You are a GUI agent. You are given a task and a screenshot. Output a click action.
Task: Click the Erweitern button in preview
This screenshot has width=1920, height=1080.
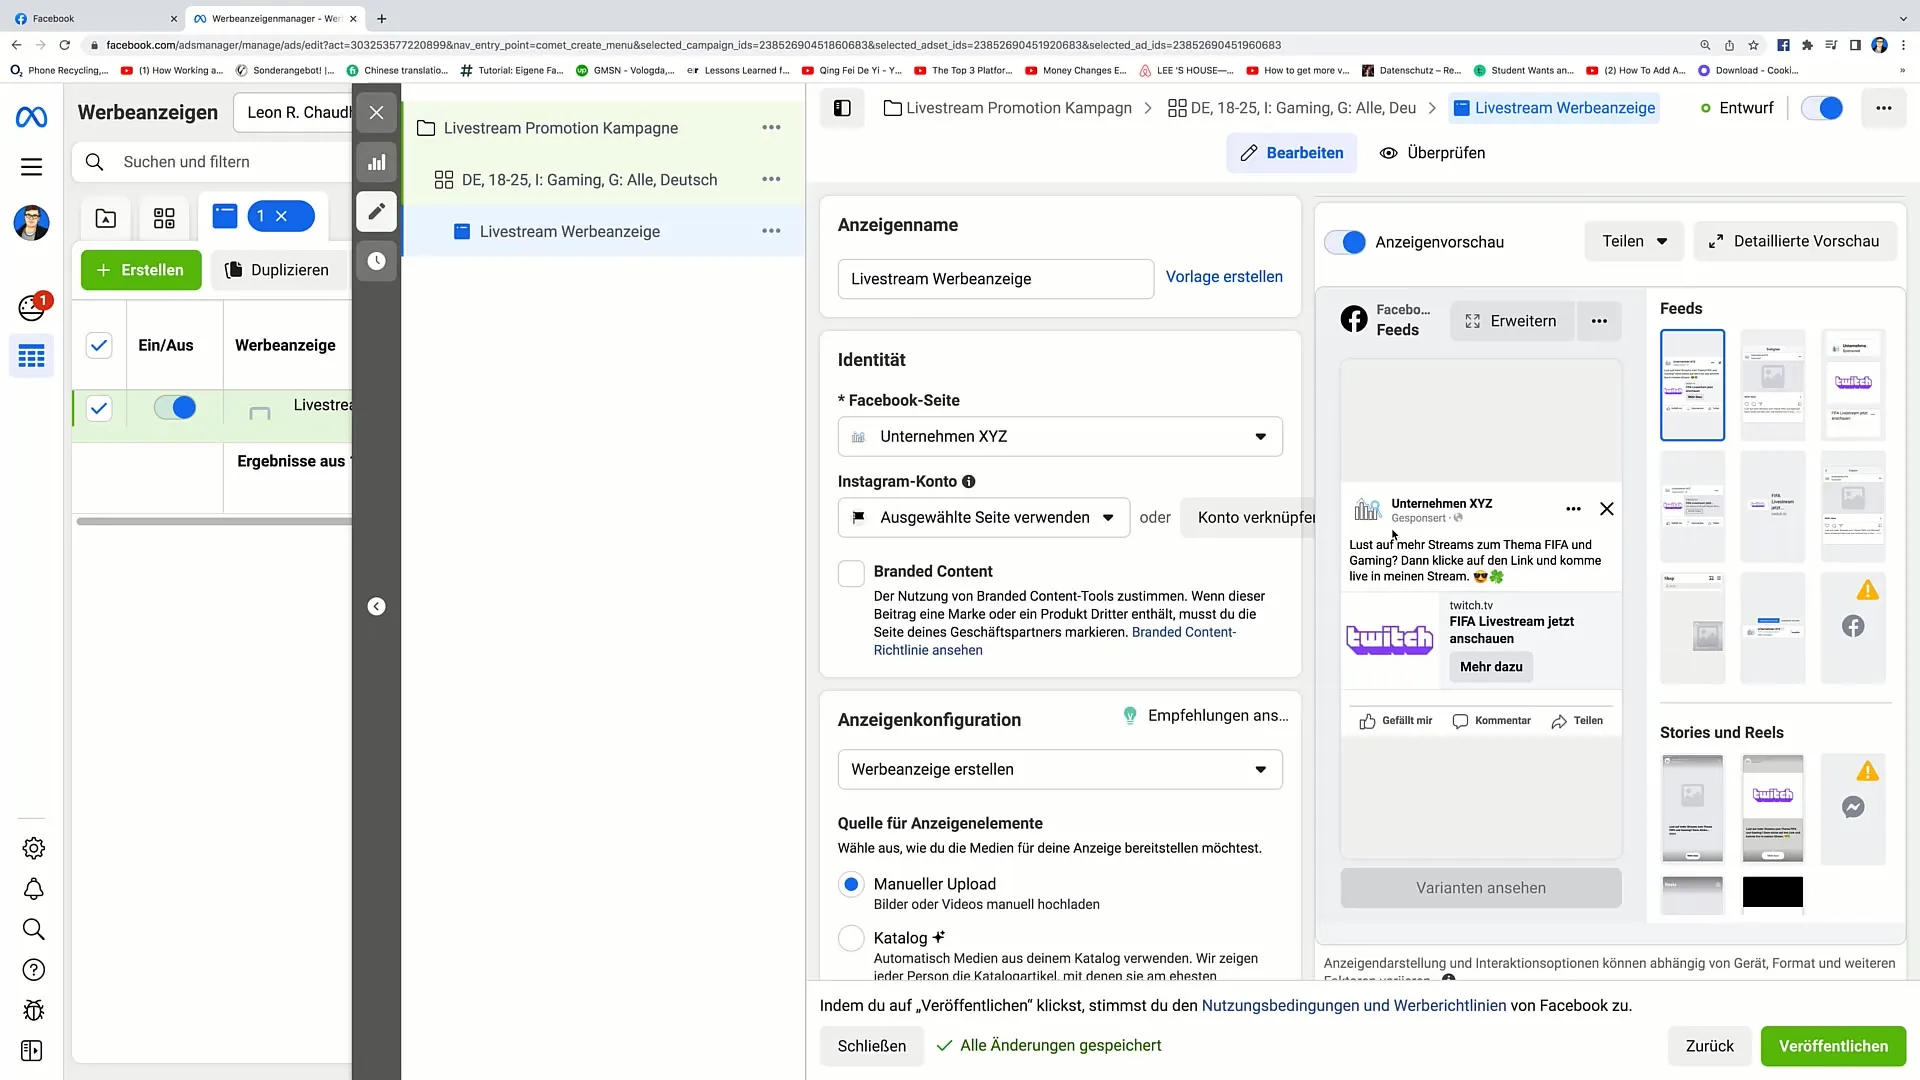[x=1511, y=321]
